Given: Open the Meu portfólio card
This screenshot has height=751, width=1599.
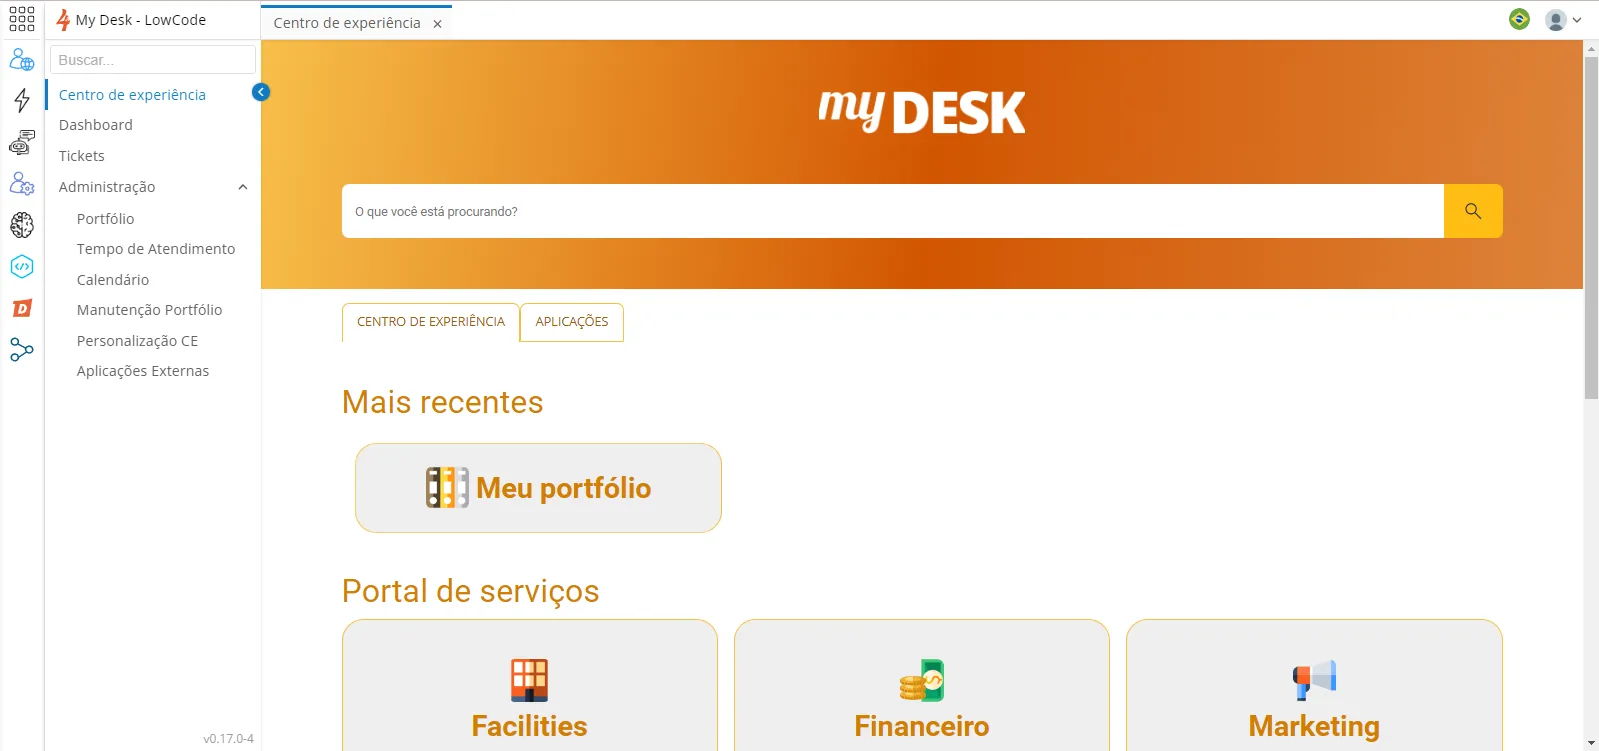Looking at the screenshot, I should point(538,488).
